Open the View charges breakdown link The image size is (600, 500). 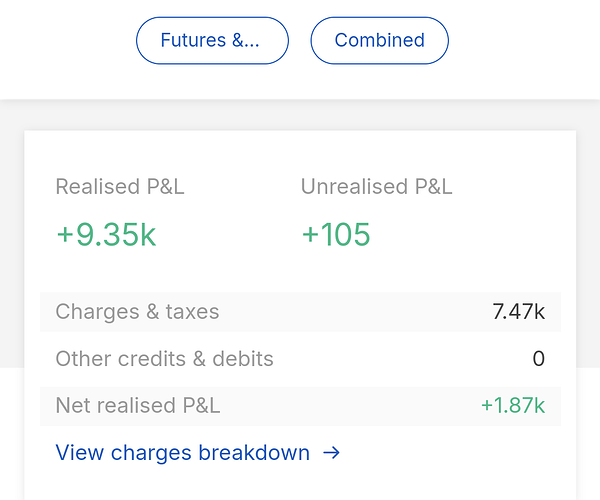(x=183, y=453)
